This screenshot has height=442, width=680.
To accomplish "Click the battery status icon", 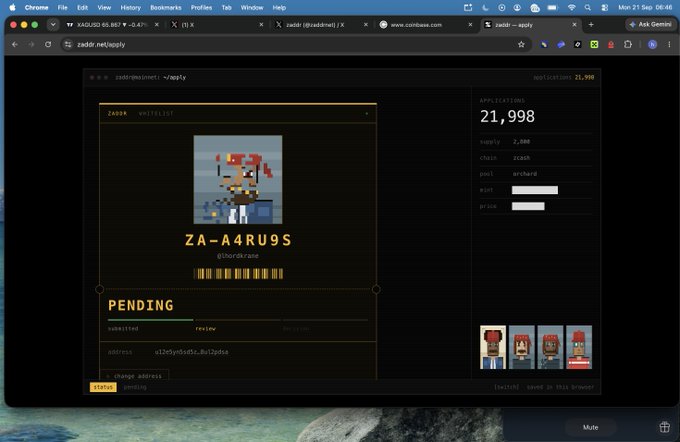I will pyautogui.click(x=552, y=7).
